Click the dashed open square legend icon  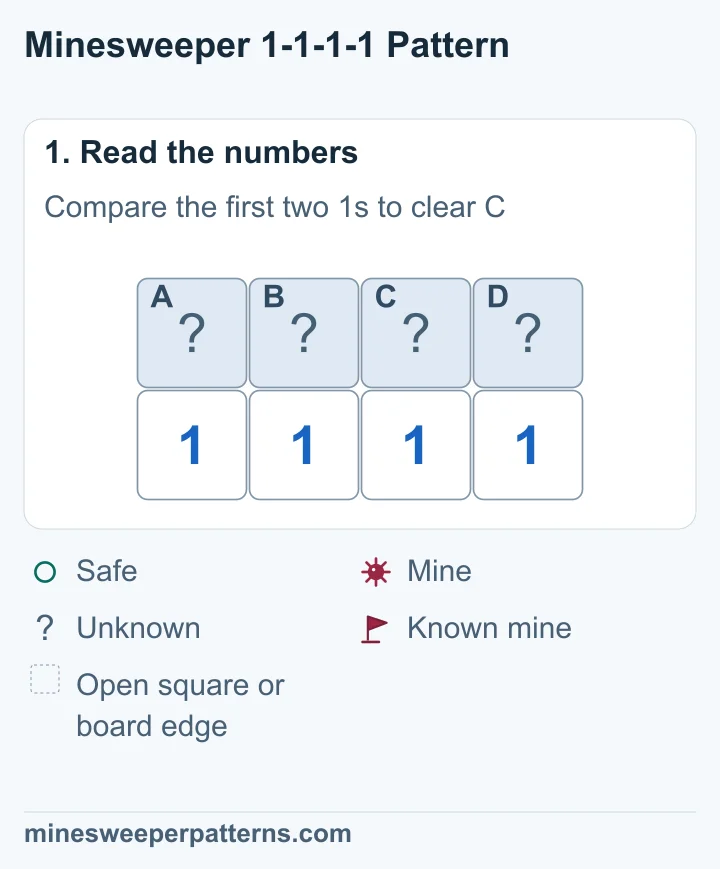click(45, 679)
